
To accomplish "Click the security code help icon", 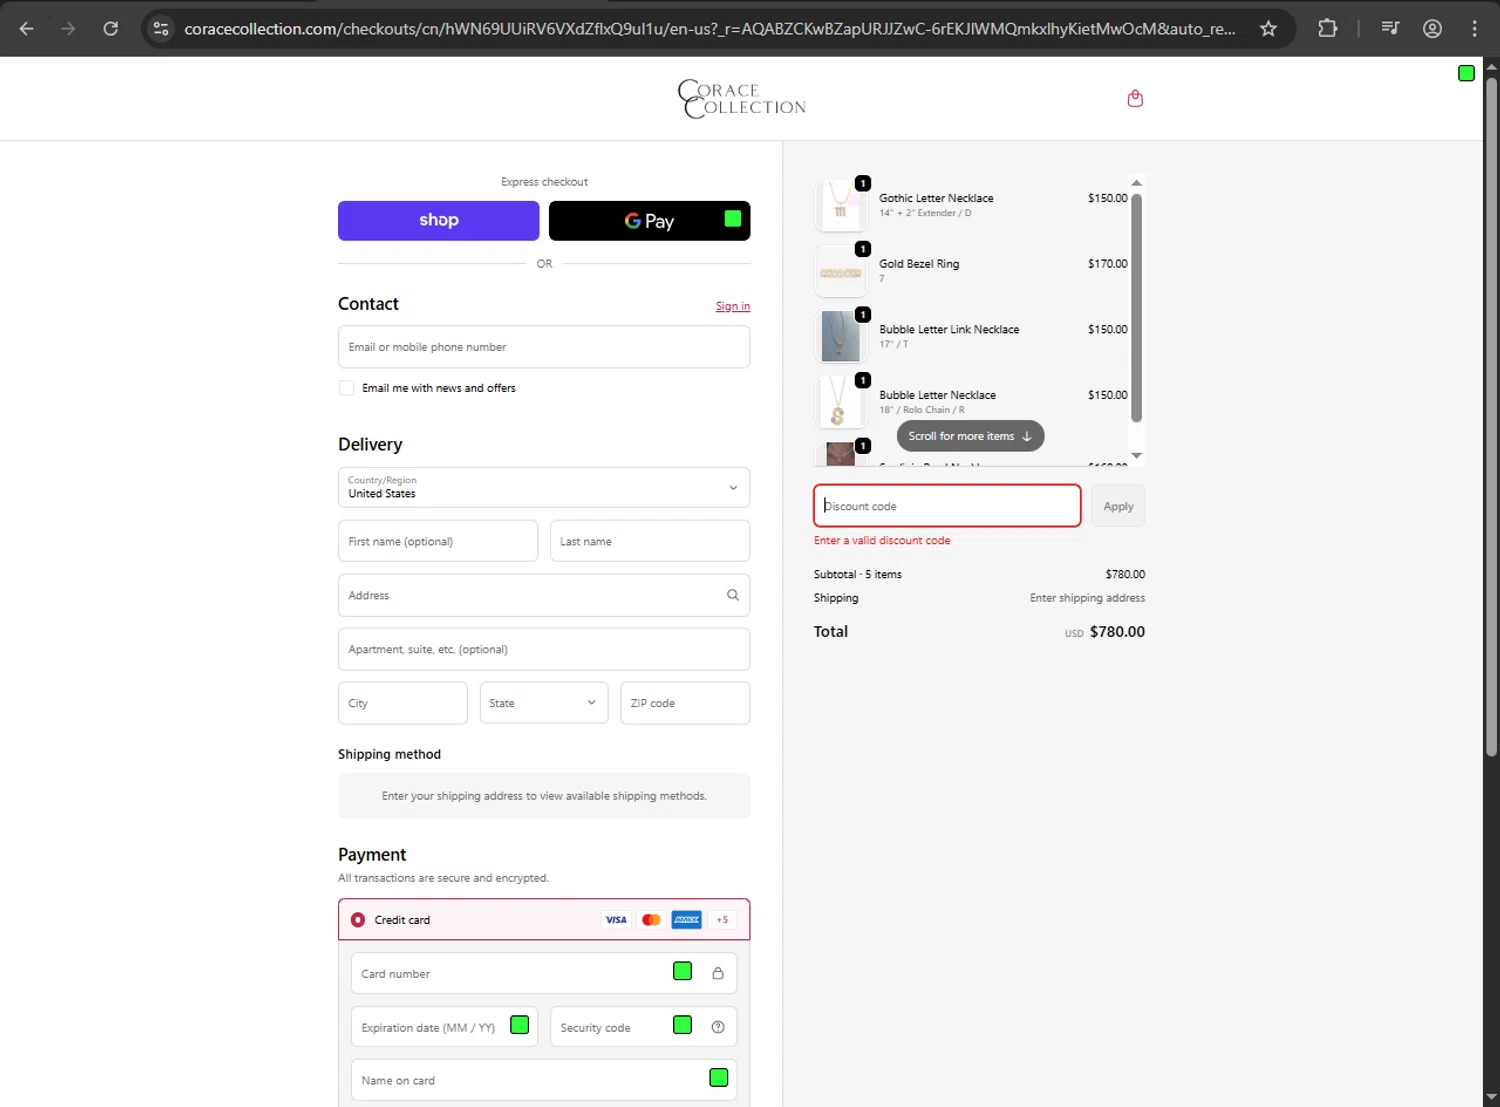I will (x=718, y=1027).
